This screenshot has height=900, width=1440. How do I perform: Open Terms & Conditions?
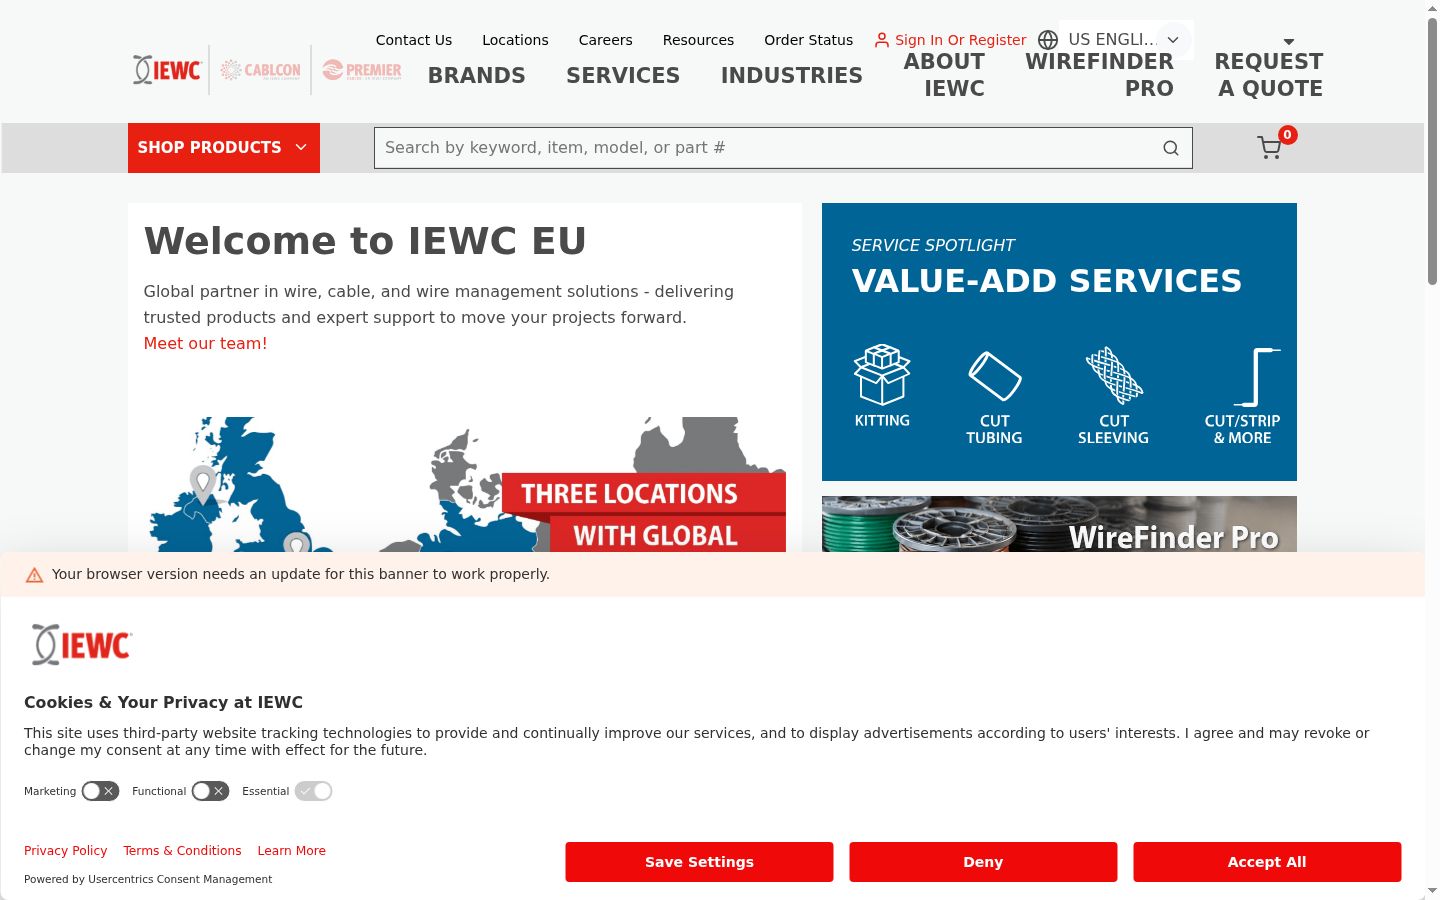point(182,851)
